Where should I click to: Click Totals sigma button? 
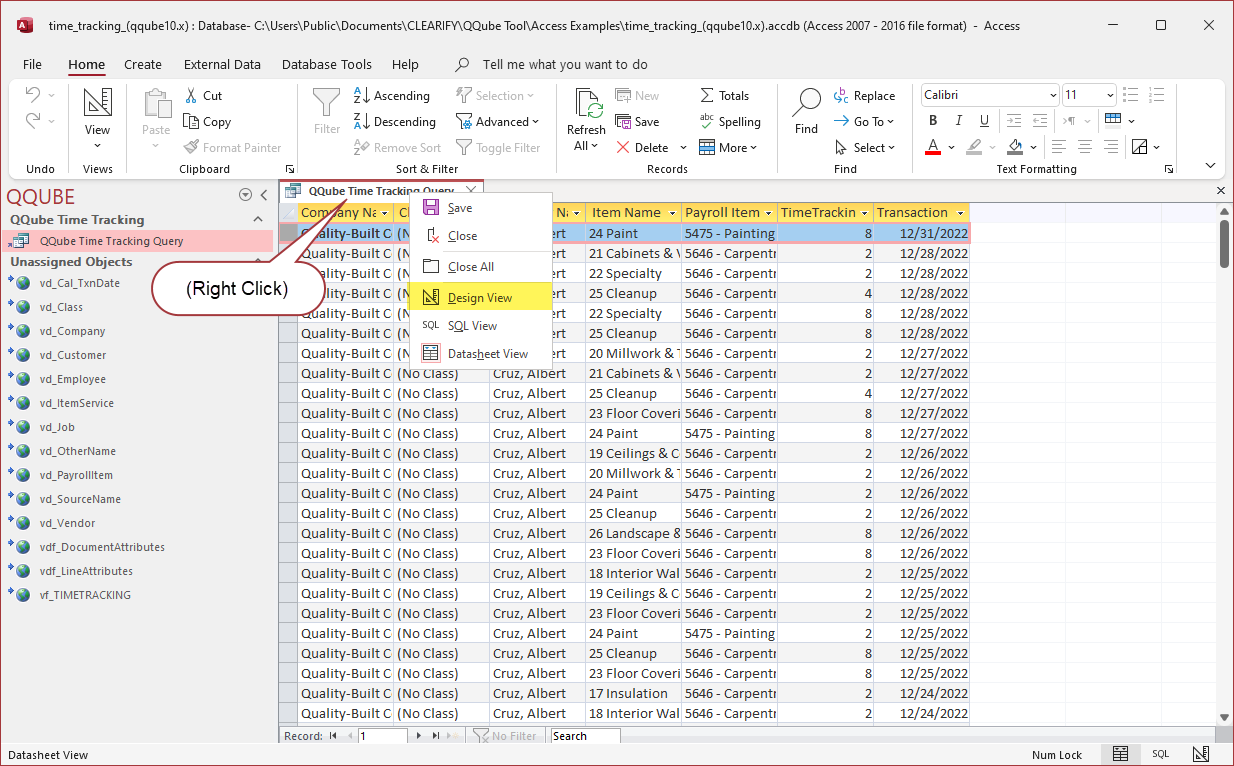point(724,96)
